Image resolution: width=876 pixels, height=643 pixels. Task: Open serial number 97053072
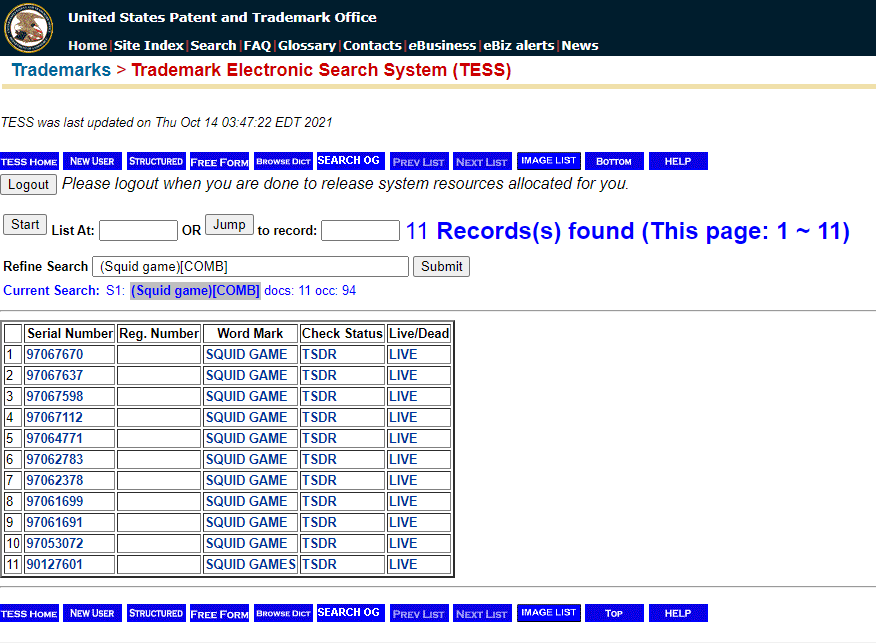pyautogui.click(x=55, y=544)
